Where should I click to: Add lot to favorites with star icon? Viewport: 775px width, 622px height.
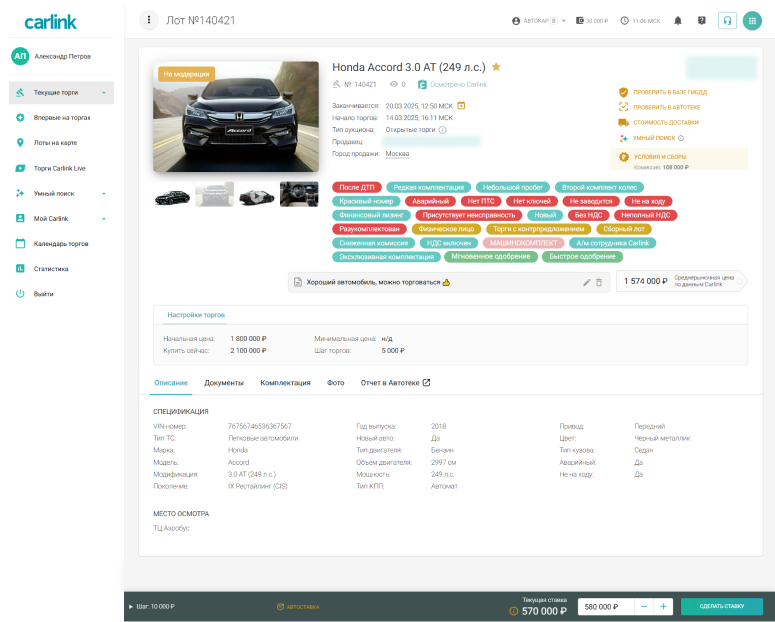click(496, 67)
